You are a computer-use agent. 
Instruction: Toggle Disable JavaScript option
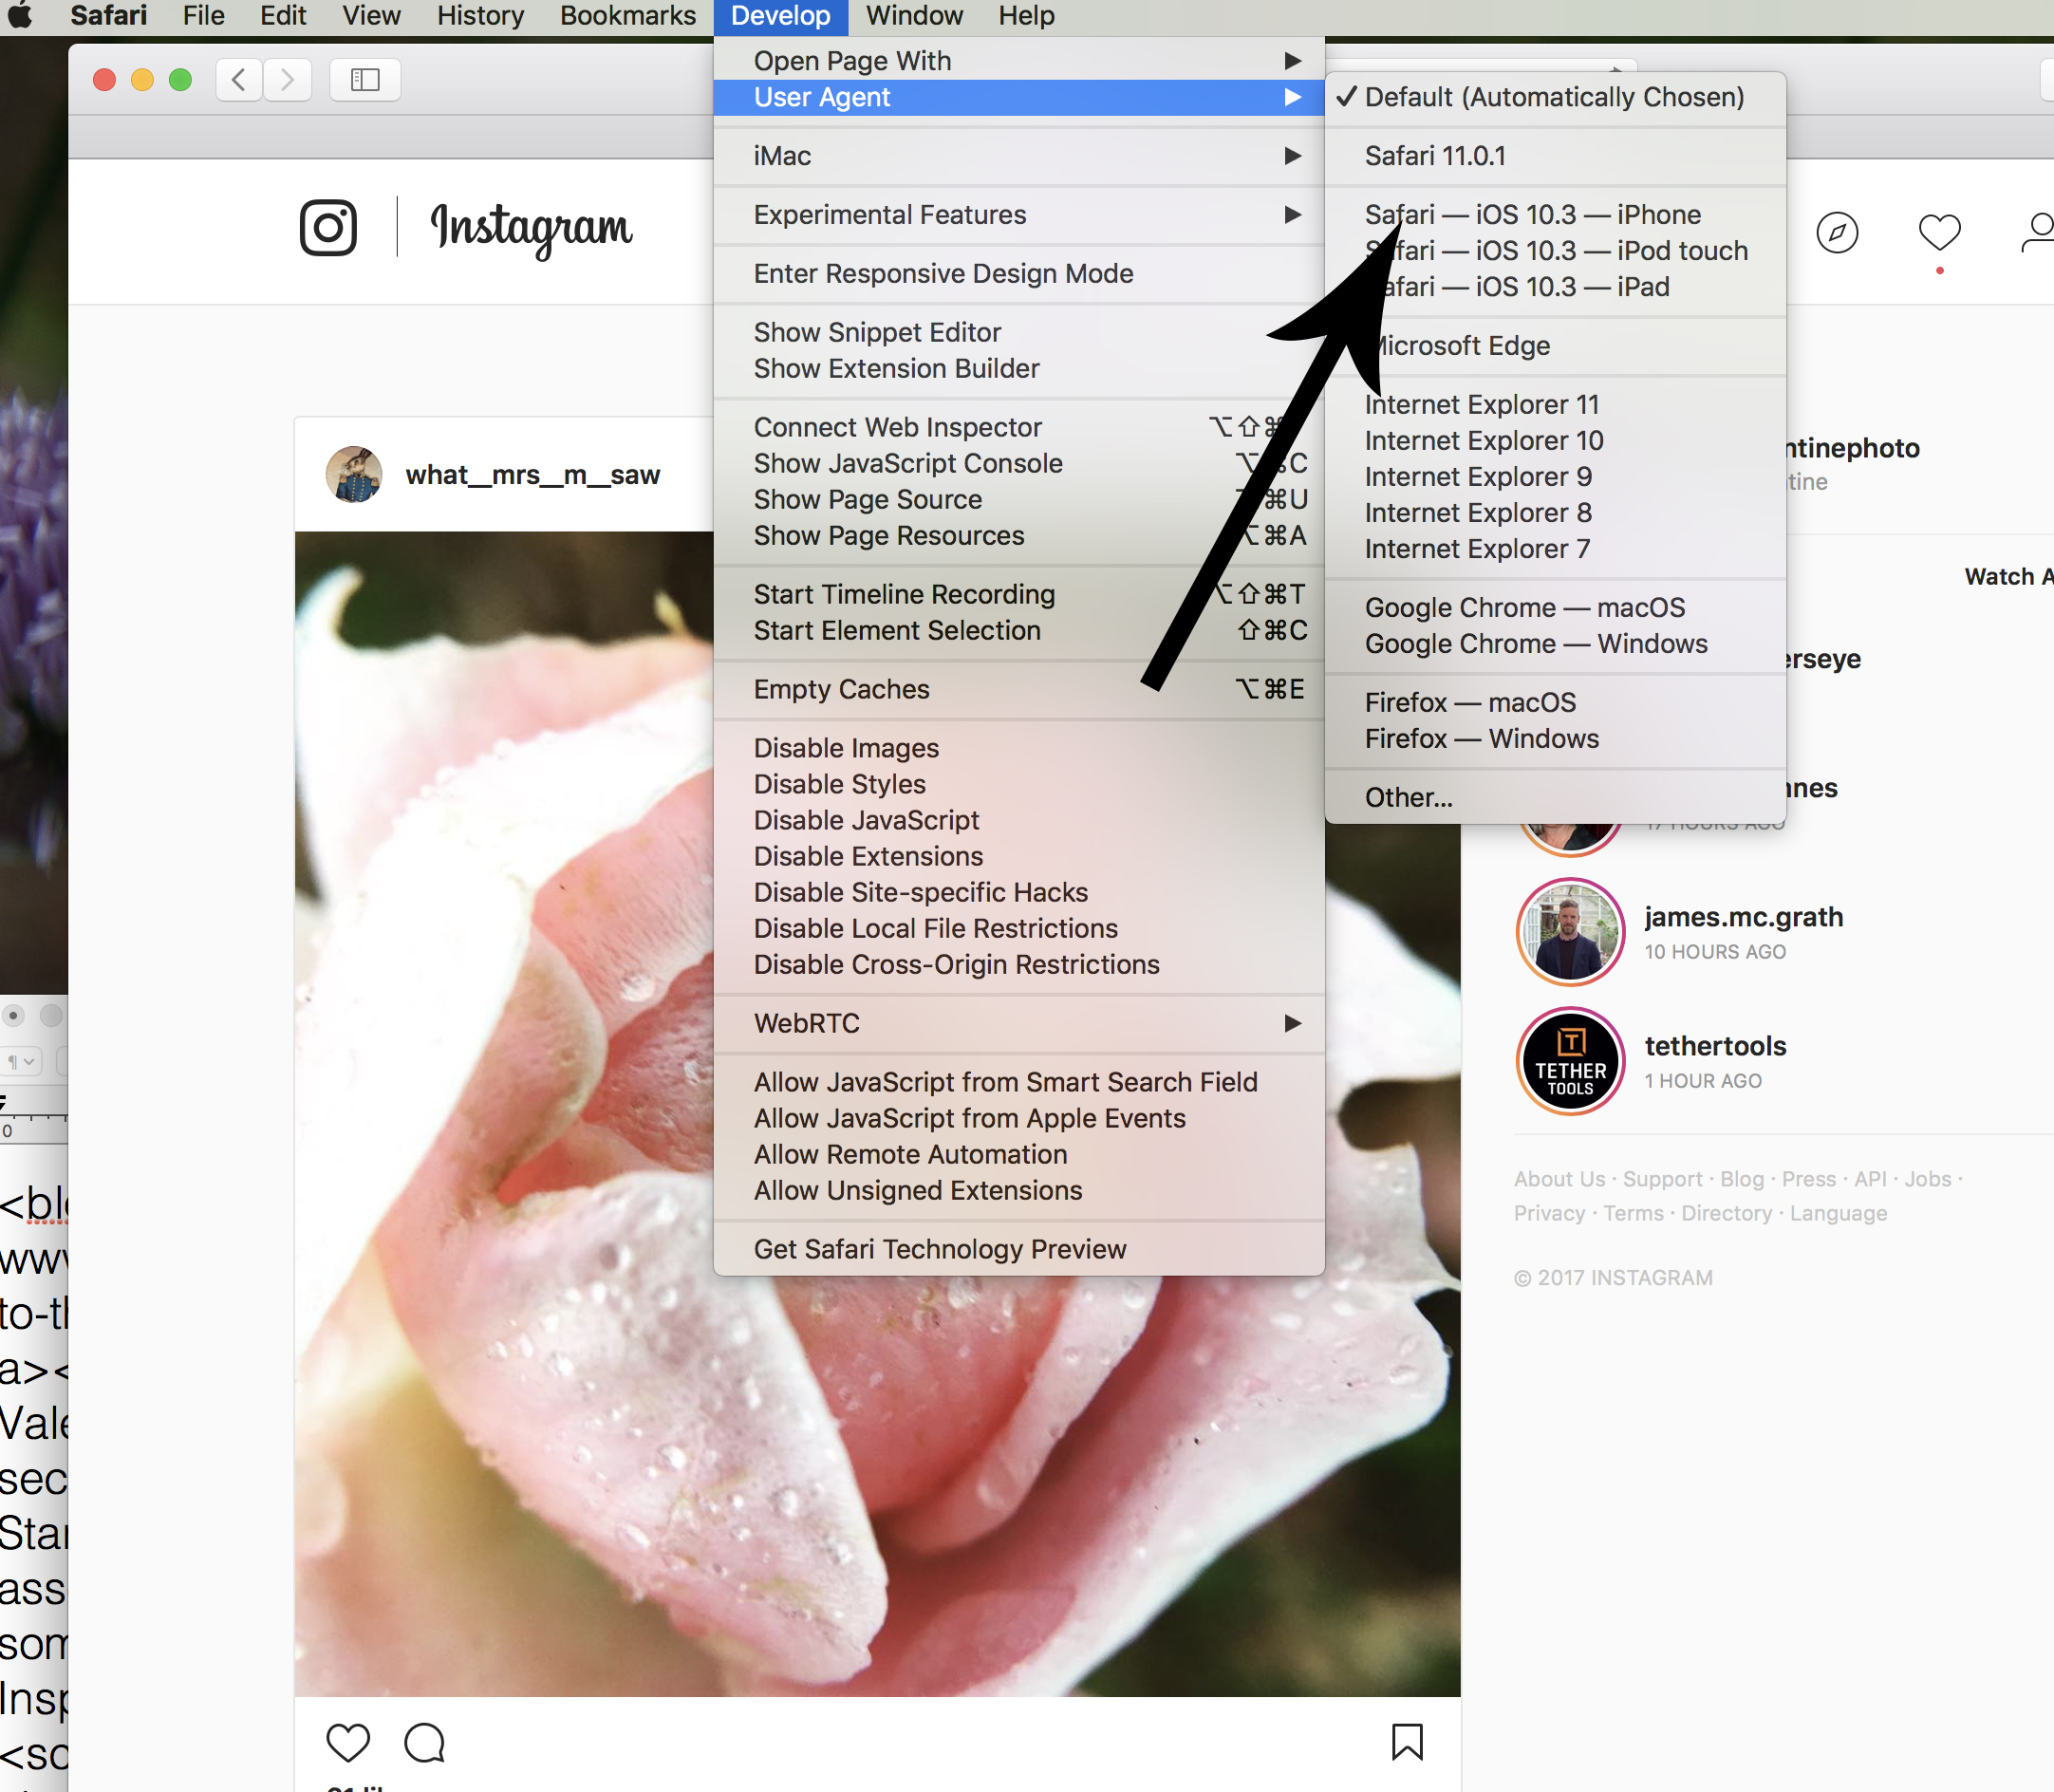[x=1019, y=820]
